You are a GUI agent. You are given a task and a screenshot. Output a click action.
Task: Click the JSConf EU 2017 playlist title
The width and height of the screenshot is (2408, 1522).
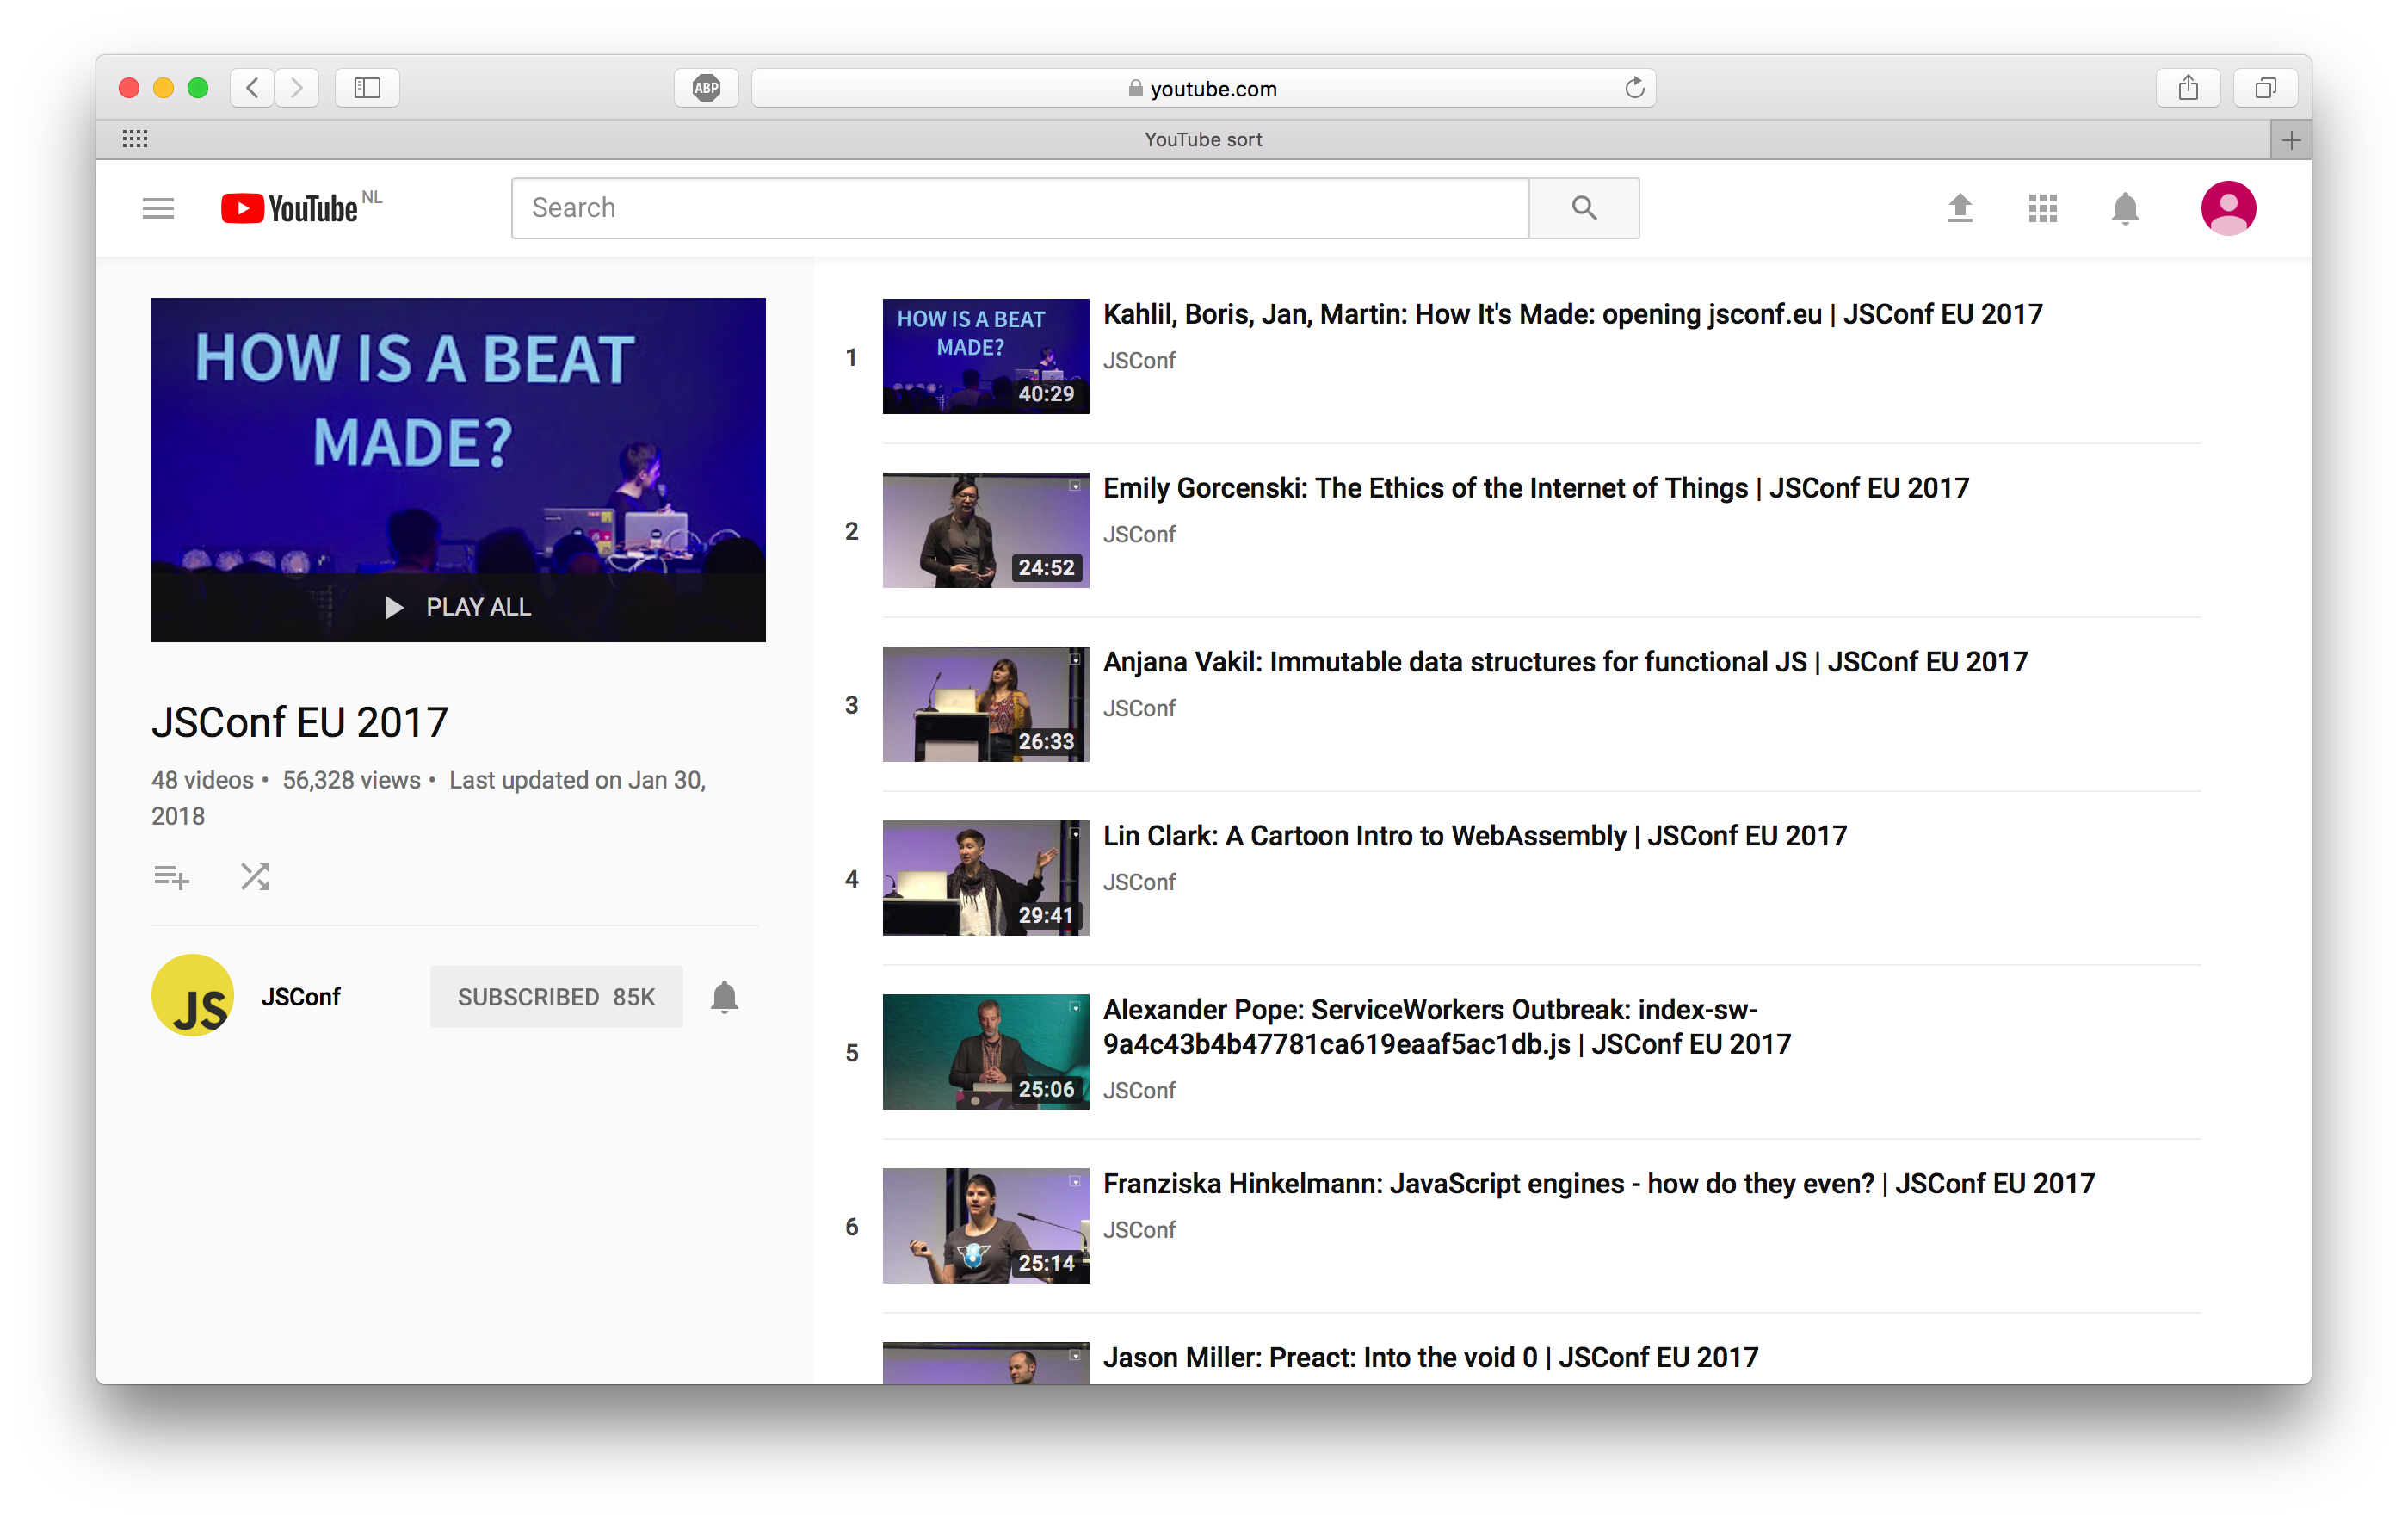point(300,722)
